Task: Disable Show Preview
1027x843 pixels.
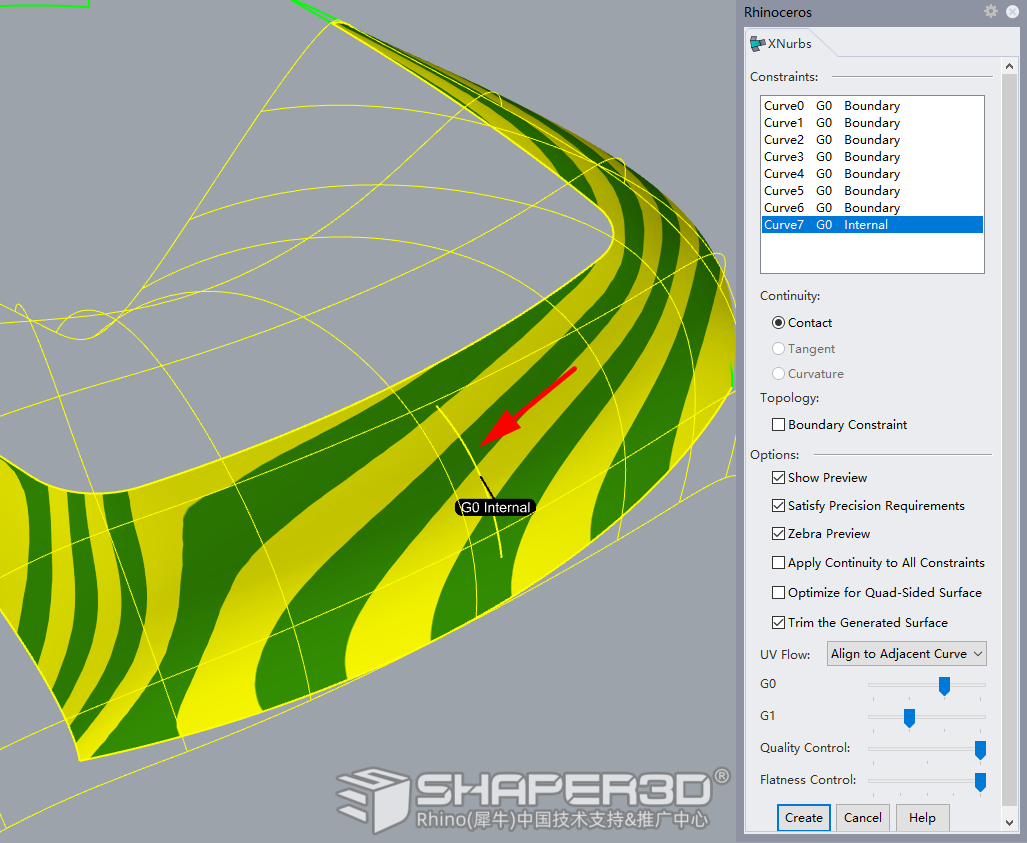Action: (778, 477)
